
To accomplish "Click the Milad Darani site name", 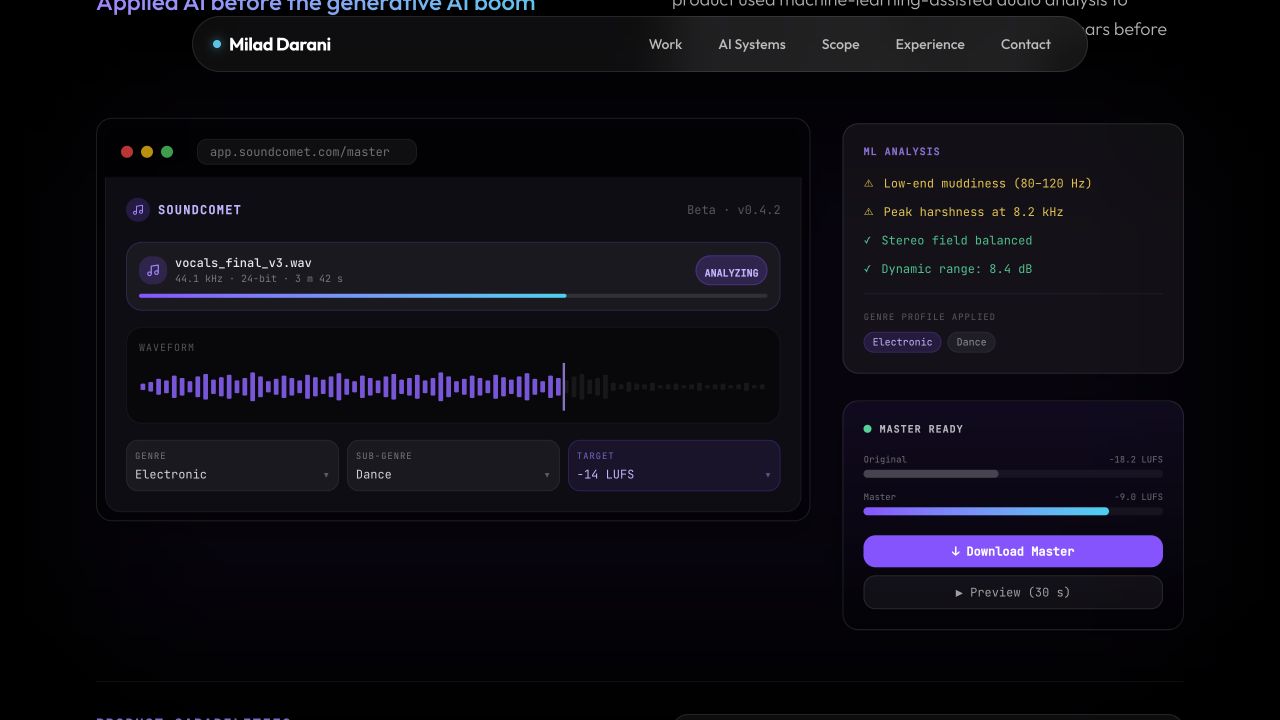I will tap(280, 44).
